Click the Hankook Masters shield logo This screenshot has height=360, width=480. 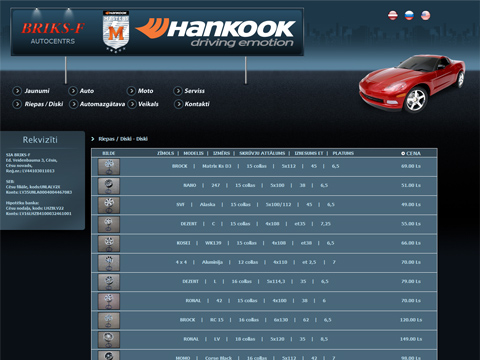pos(116,32)
